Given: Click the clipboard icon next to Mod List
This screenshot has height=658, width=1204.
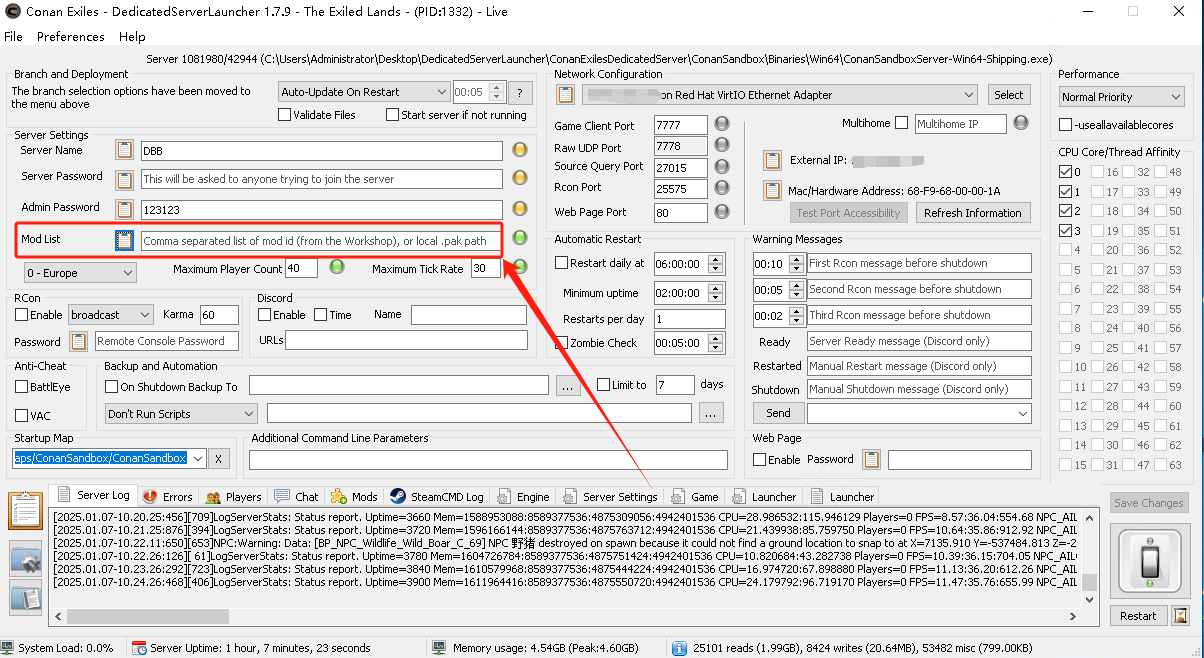Looking at the screenshot, I should point(124,240).
